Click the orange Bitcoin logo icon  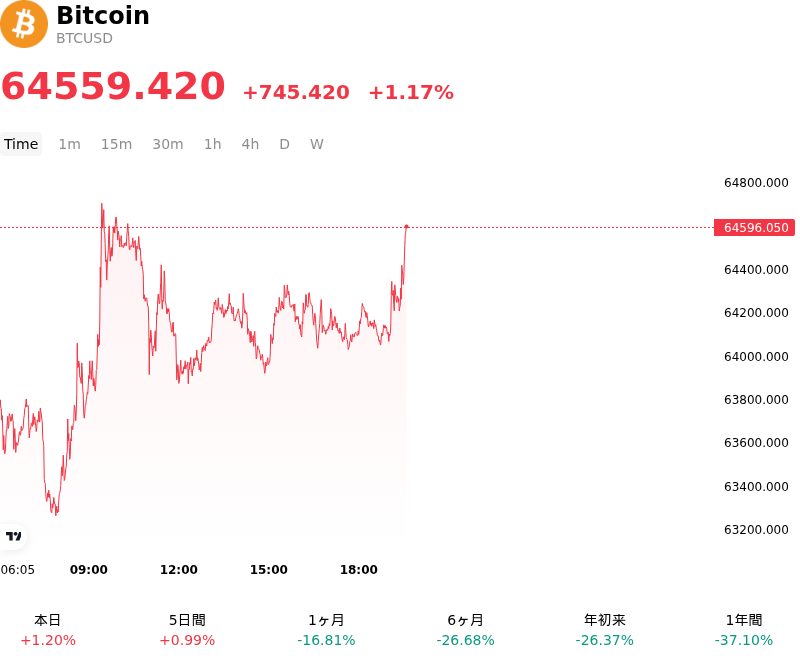coord(23,24)
